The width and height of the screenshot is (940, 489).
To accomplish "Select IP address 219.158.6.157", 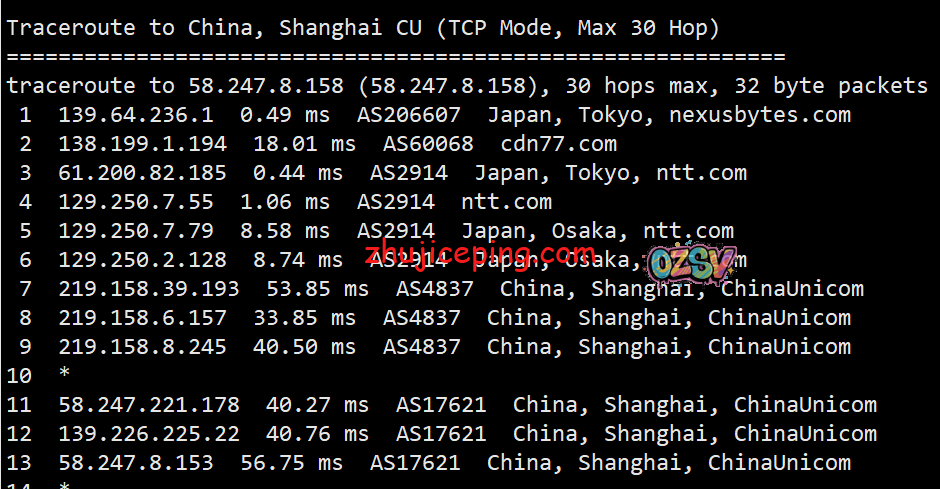I will coord(143,318).
